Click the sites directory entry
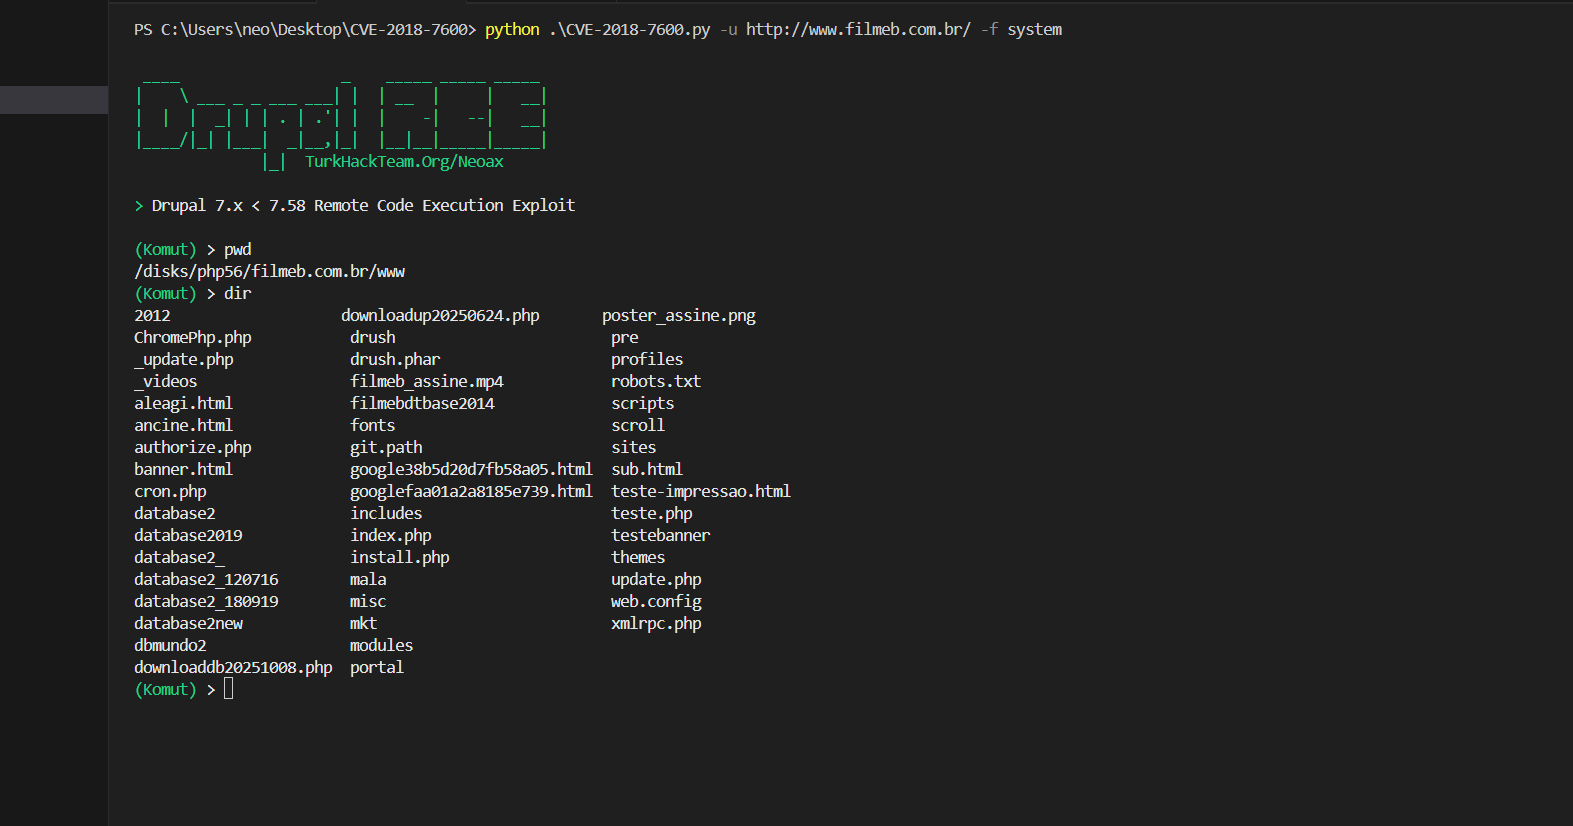This screenshot has width=1573, height=826. [x=634, y=448]
